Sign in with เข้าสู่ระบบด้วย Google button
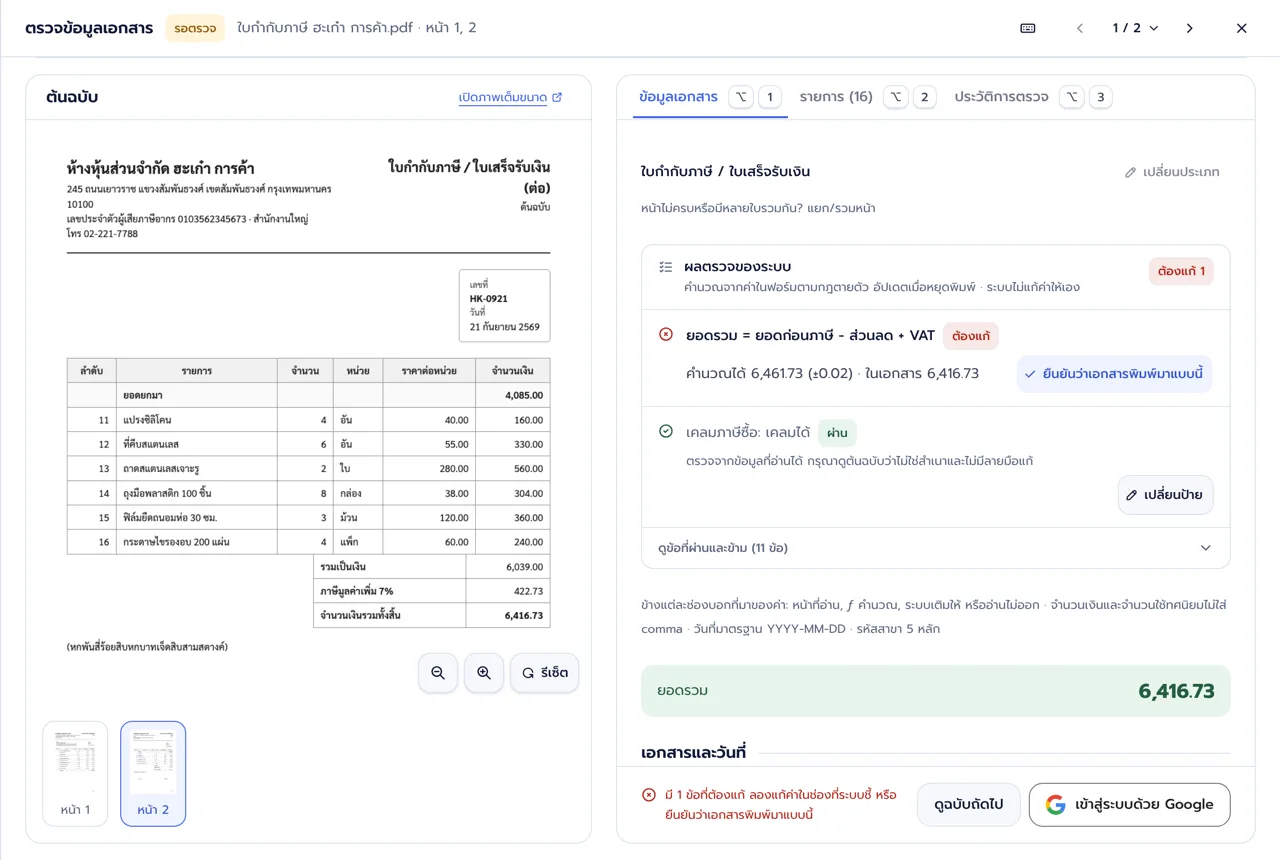Screen dimensions: 1280x860 pyautogui.click(x=1129, y=805)
